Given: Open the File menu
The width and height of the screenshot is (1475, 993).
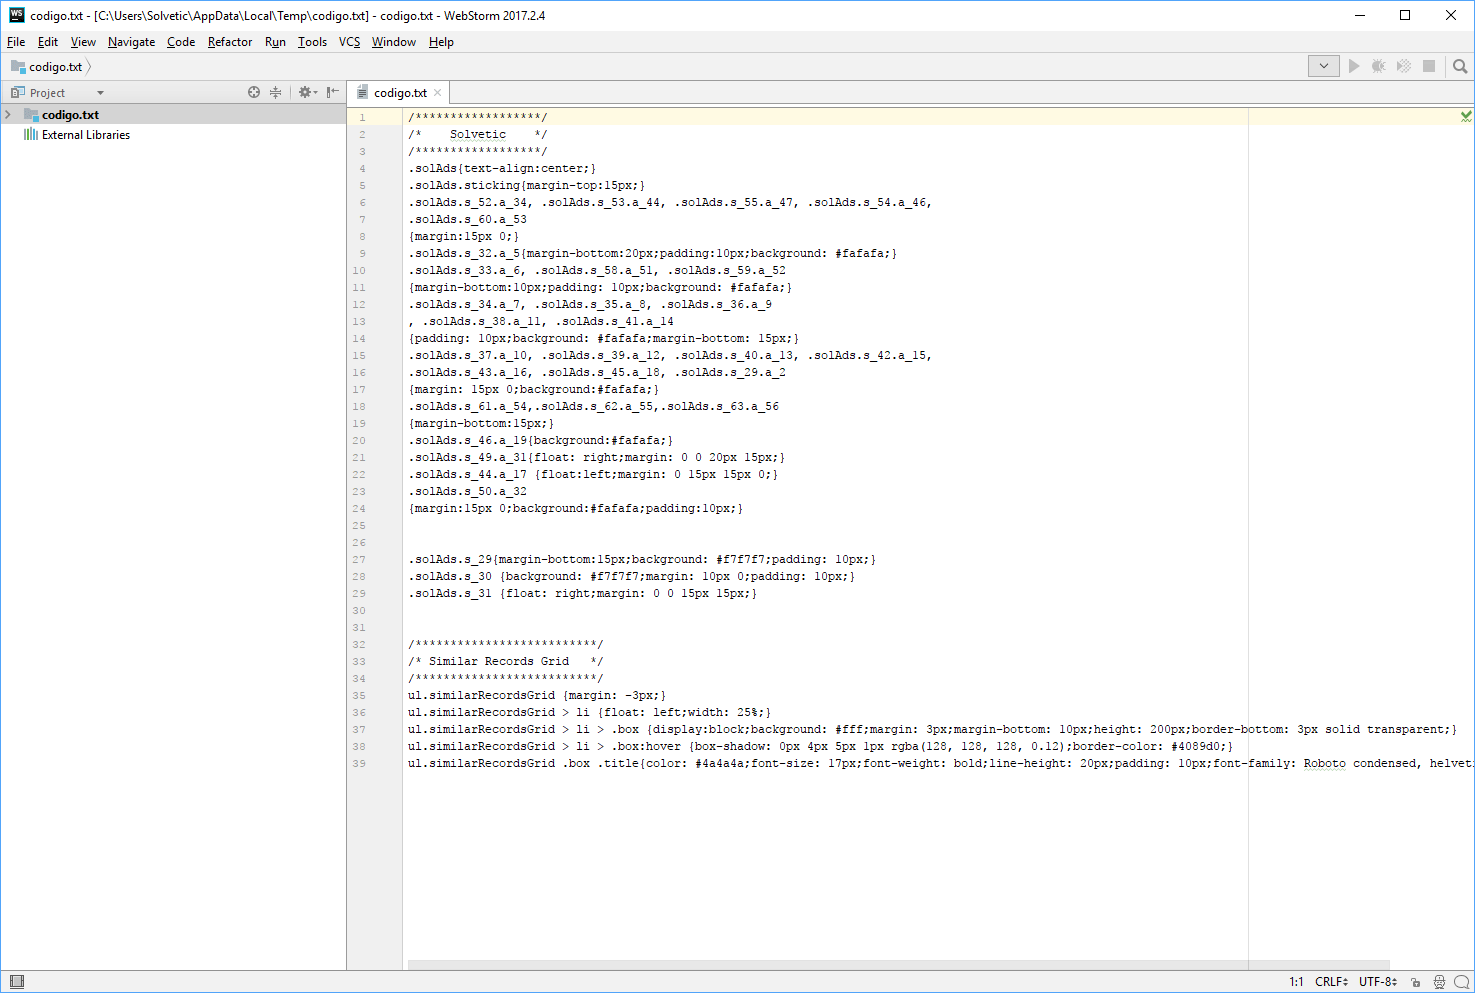Looking at the screenshot, I should click(x=16, y=42).
